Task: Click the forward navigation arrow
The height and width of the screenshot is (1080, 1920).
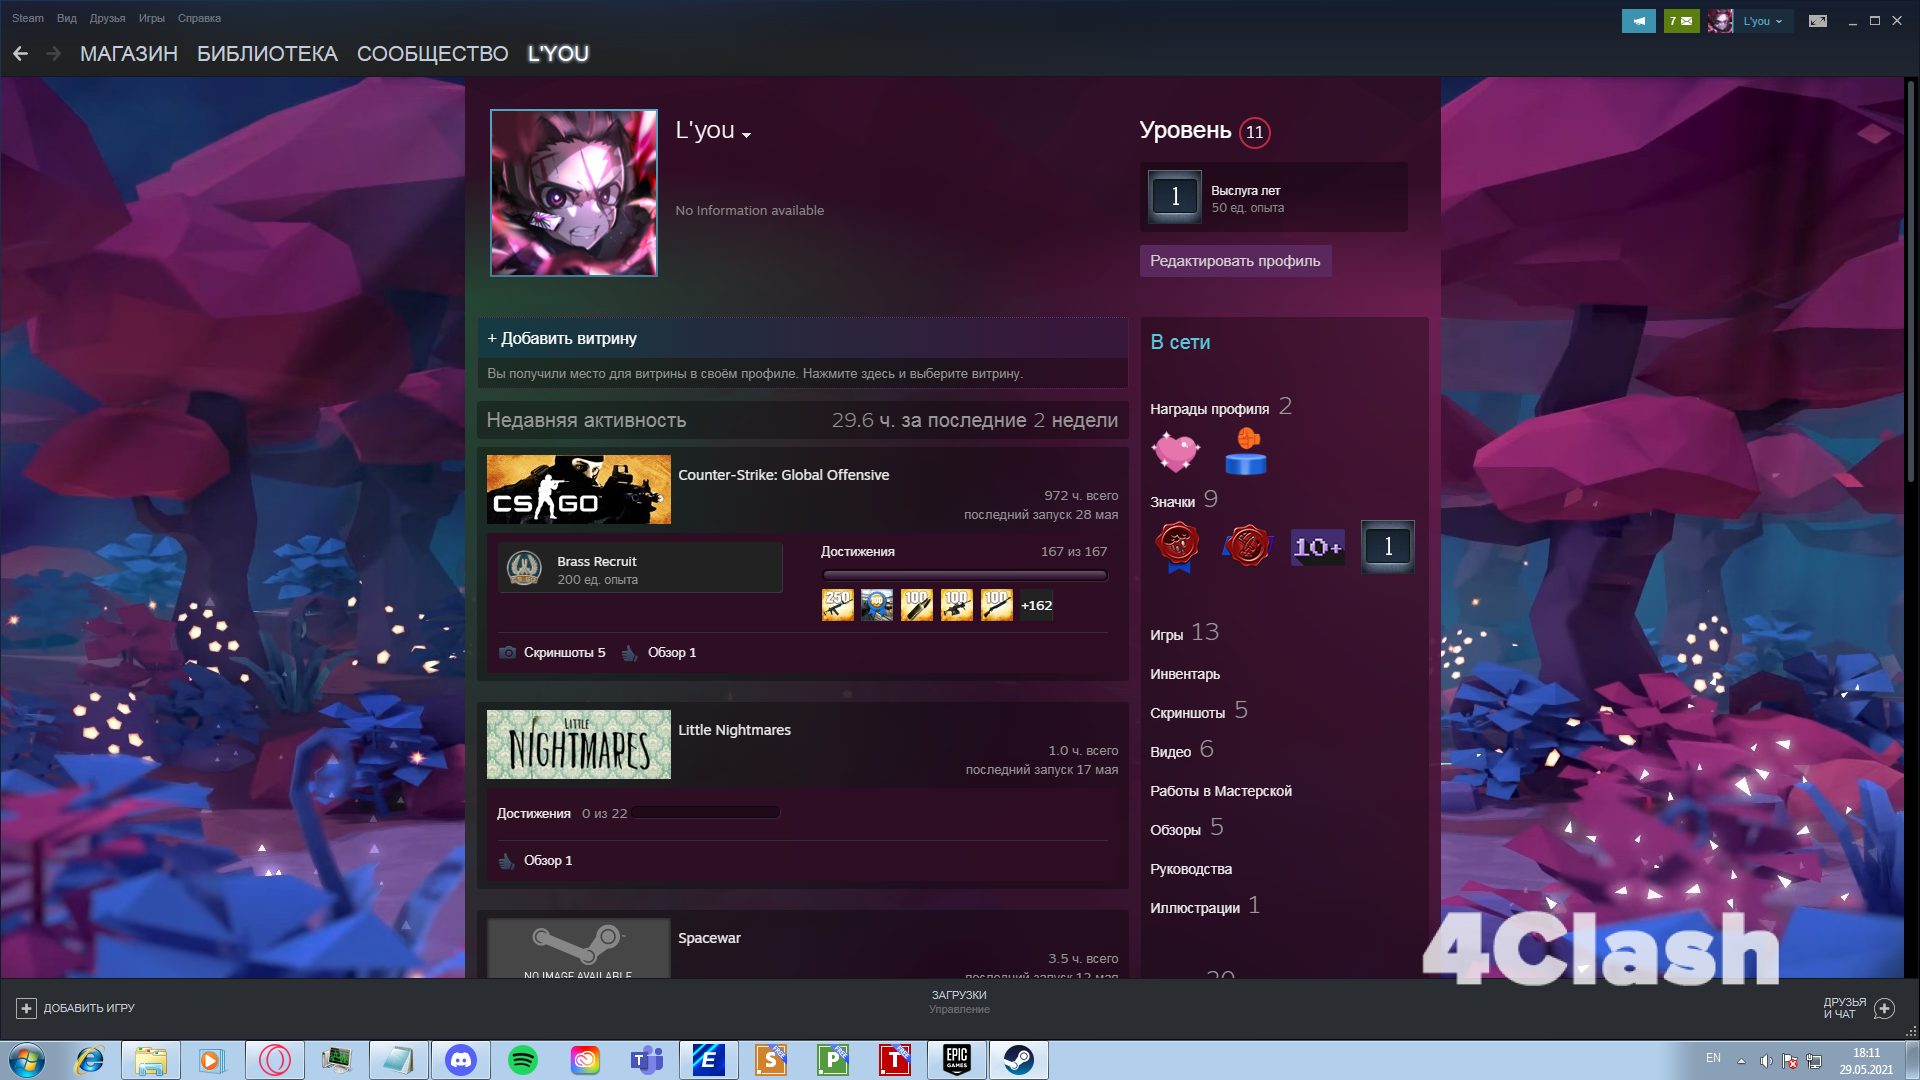Action: (54, 54)
